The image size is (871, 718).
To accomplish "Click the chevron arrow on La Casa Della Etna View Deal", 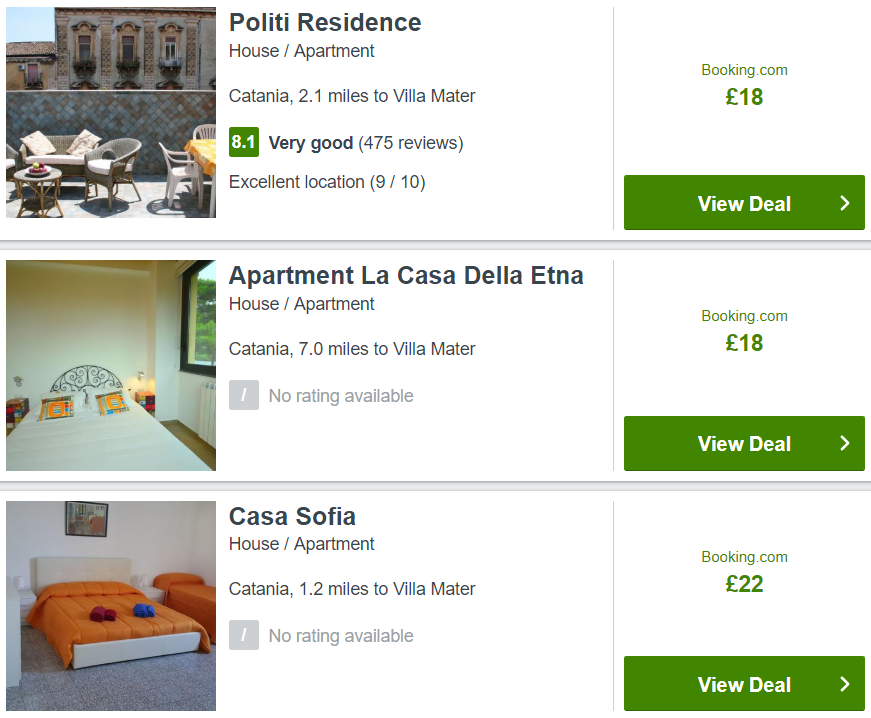I will point(845,443).
